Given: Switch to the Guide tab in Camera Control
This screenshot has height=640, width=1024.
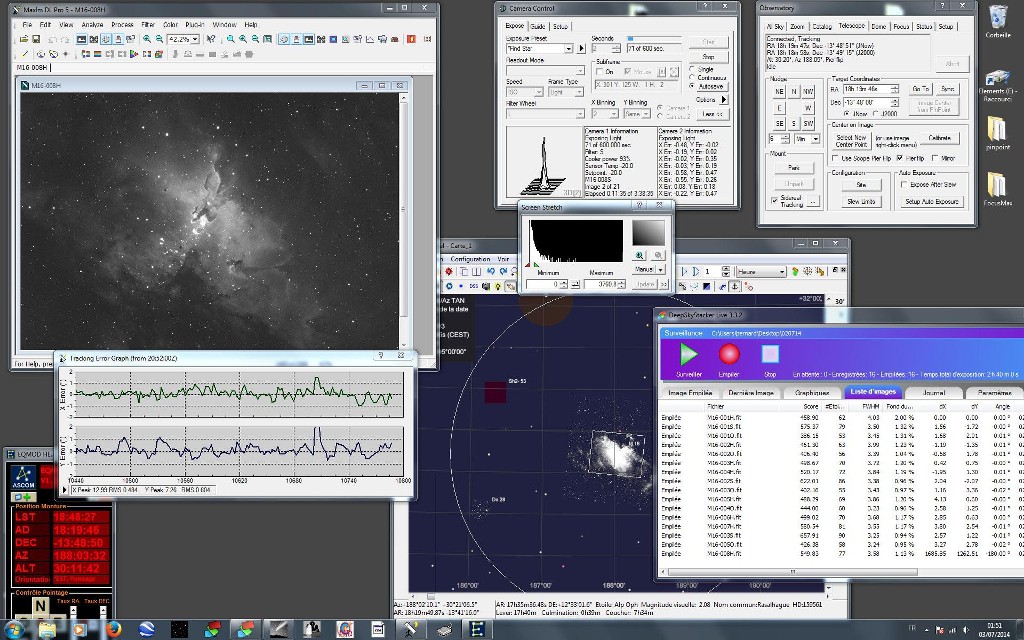Looking at the screenshot, I should 538,26.
